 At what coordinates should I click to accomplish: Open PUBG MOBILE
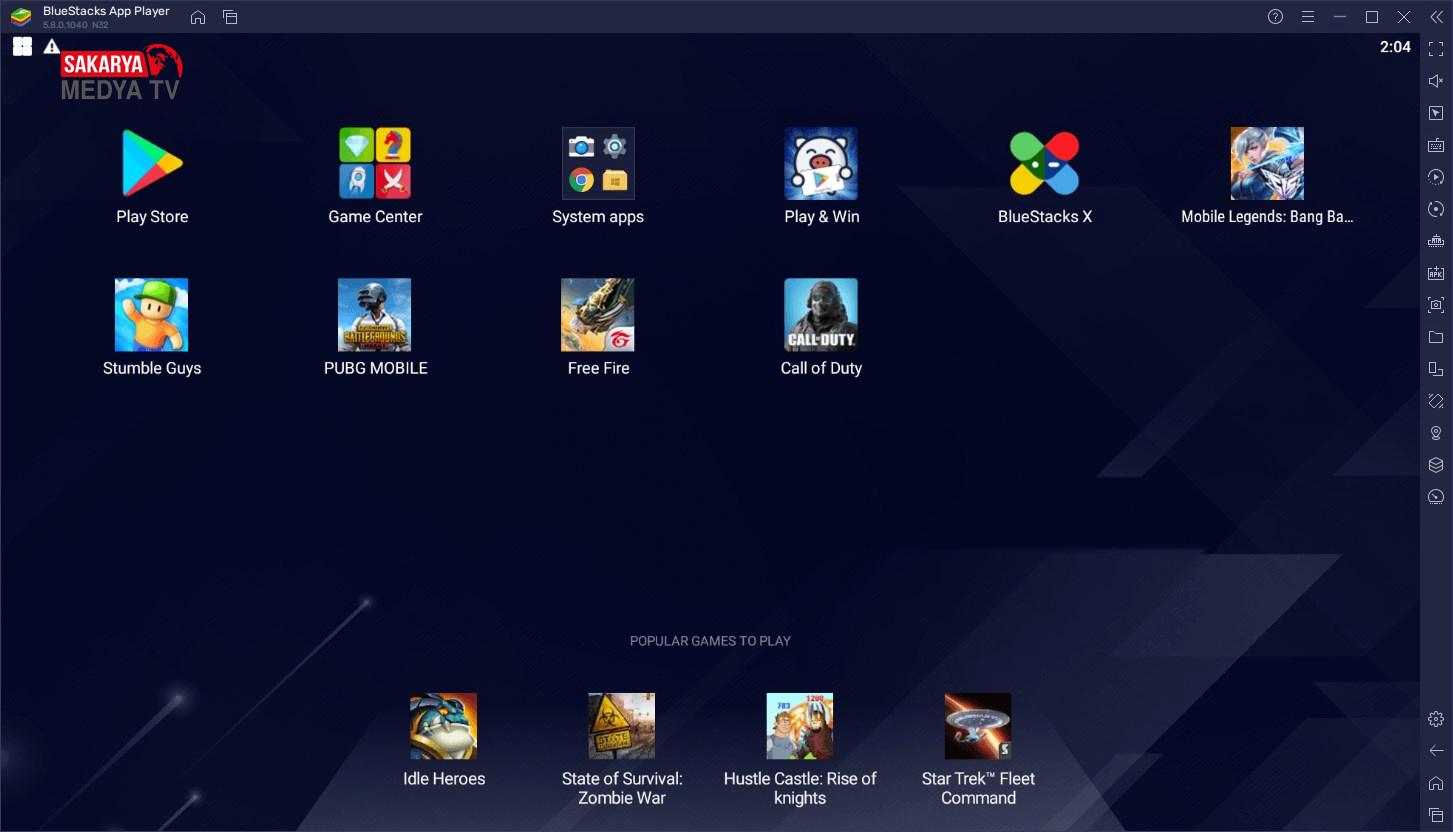(x=375, y=315)
